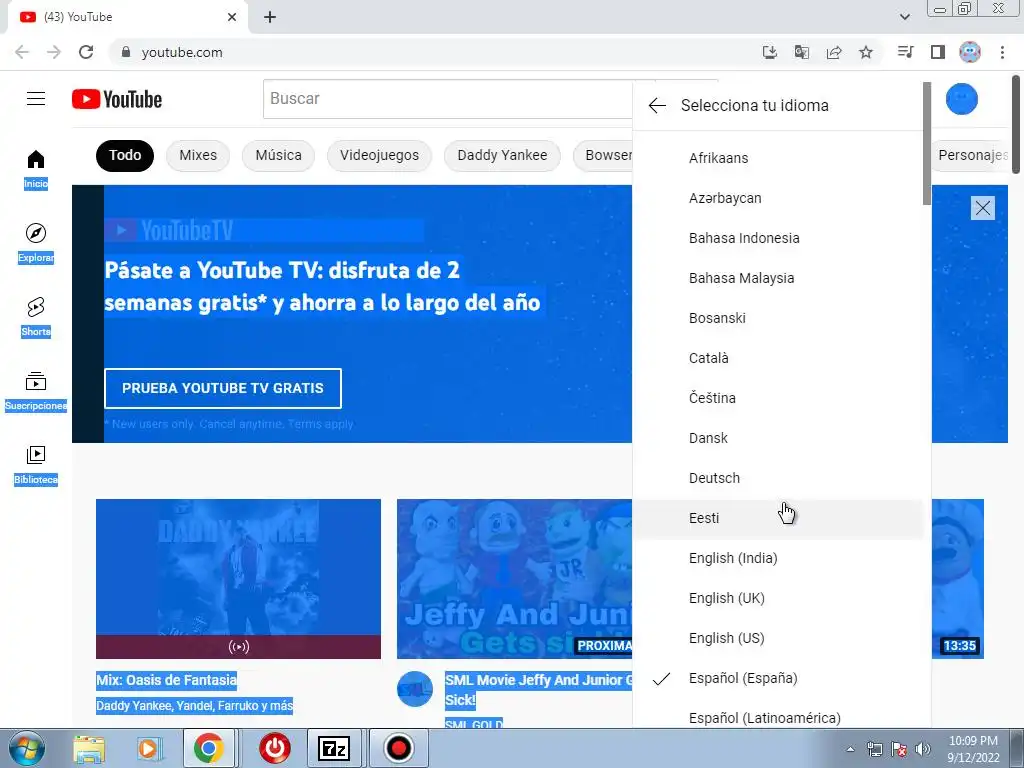The image size is (1024, 768).
Task: Choose Afrikaans language
Action: (778, 158)
